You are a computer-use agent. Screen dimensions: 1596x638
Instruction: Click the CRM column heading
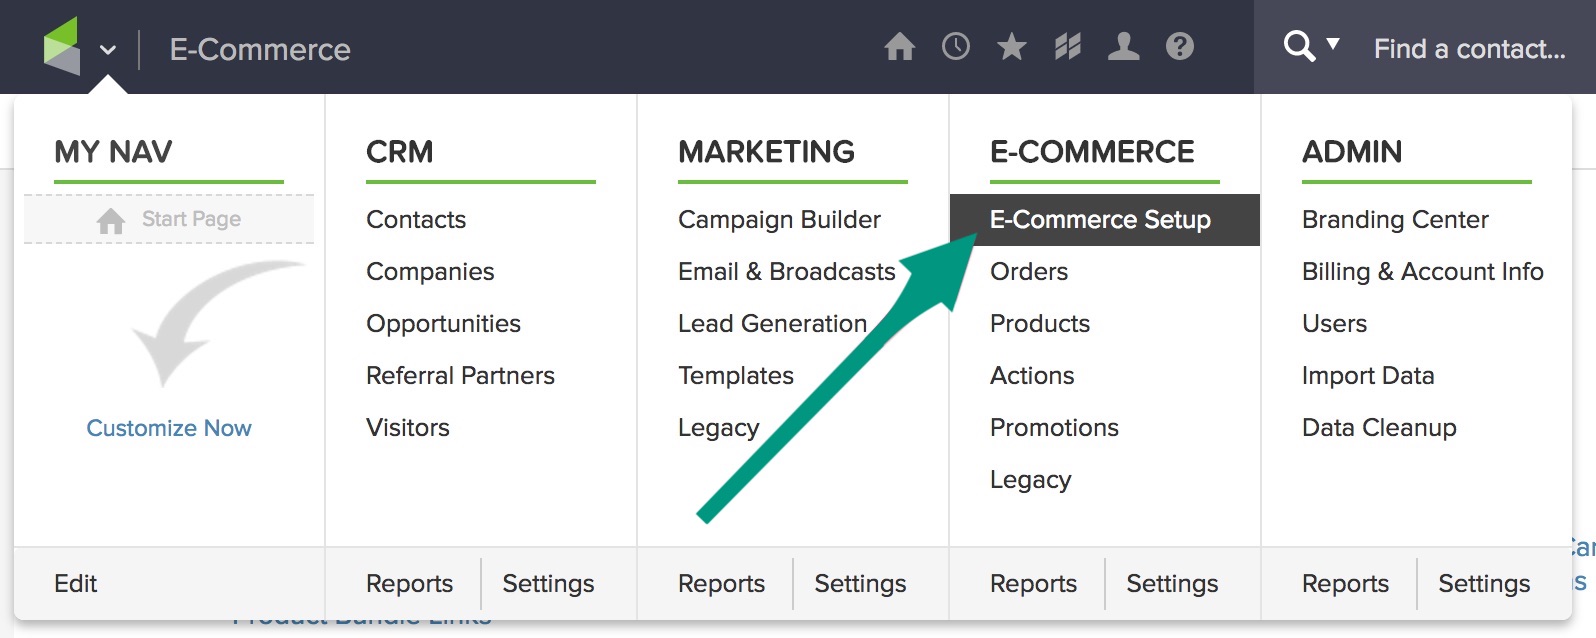[x=399, y=152]
